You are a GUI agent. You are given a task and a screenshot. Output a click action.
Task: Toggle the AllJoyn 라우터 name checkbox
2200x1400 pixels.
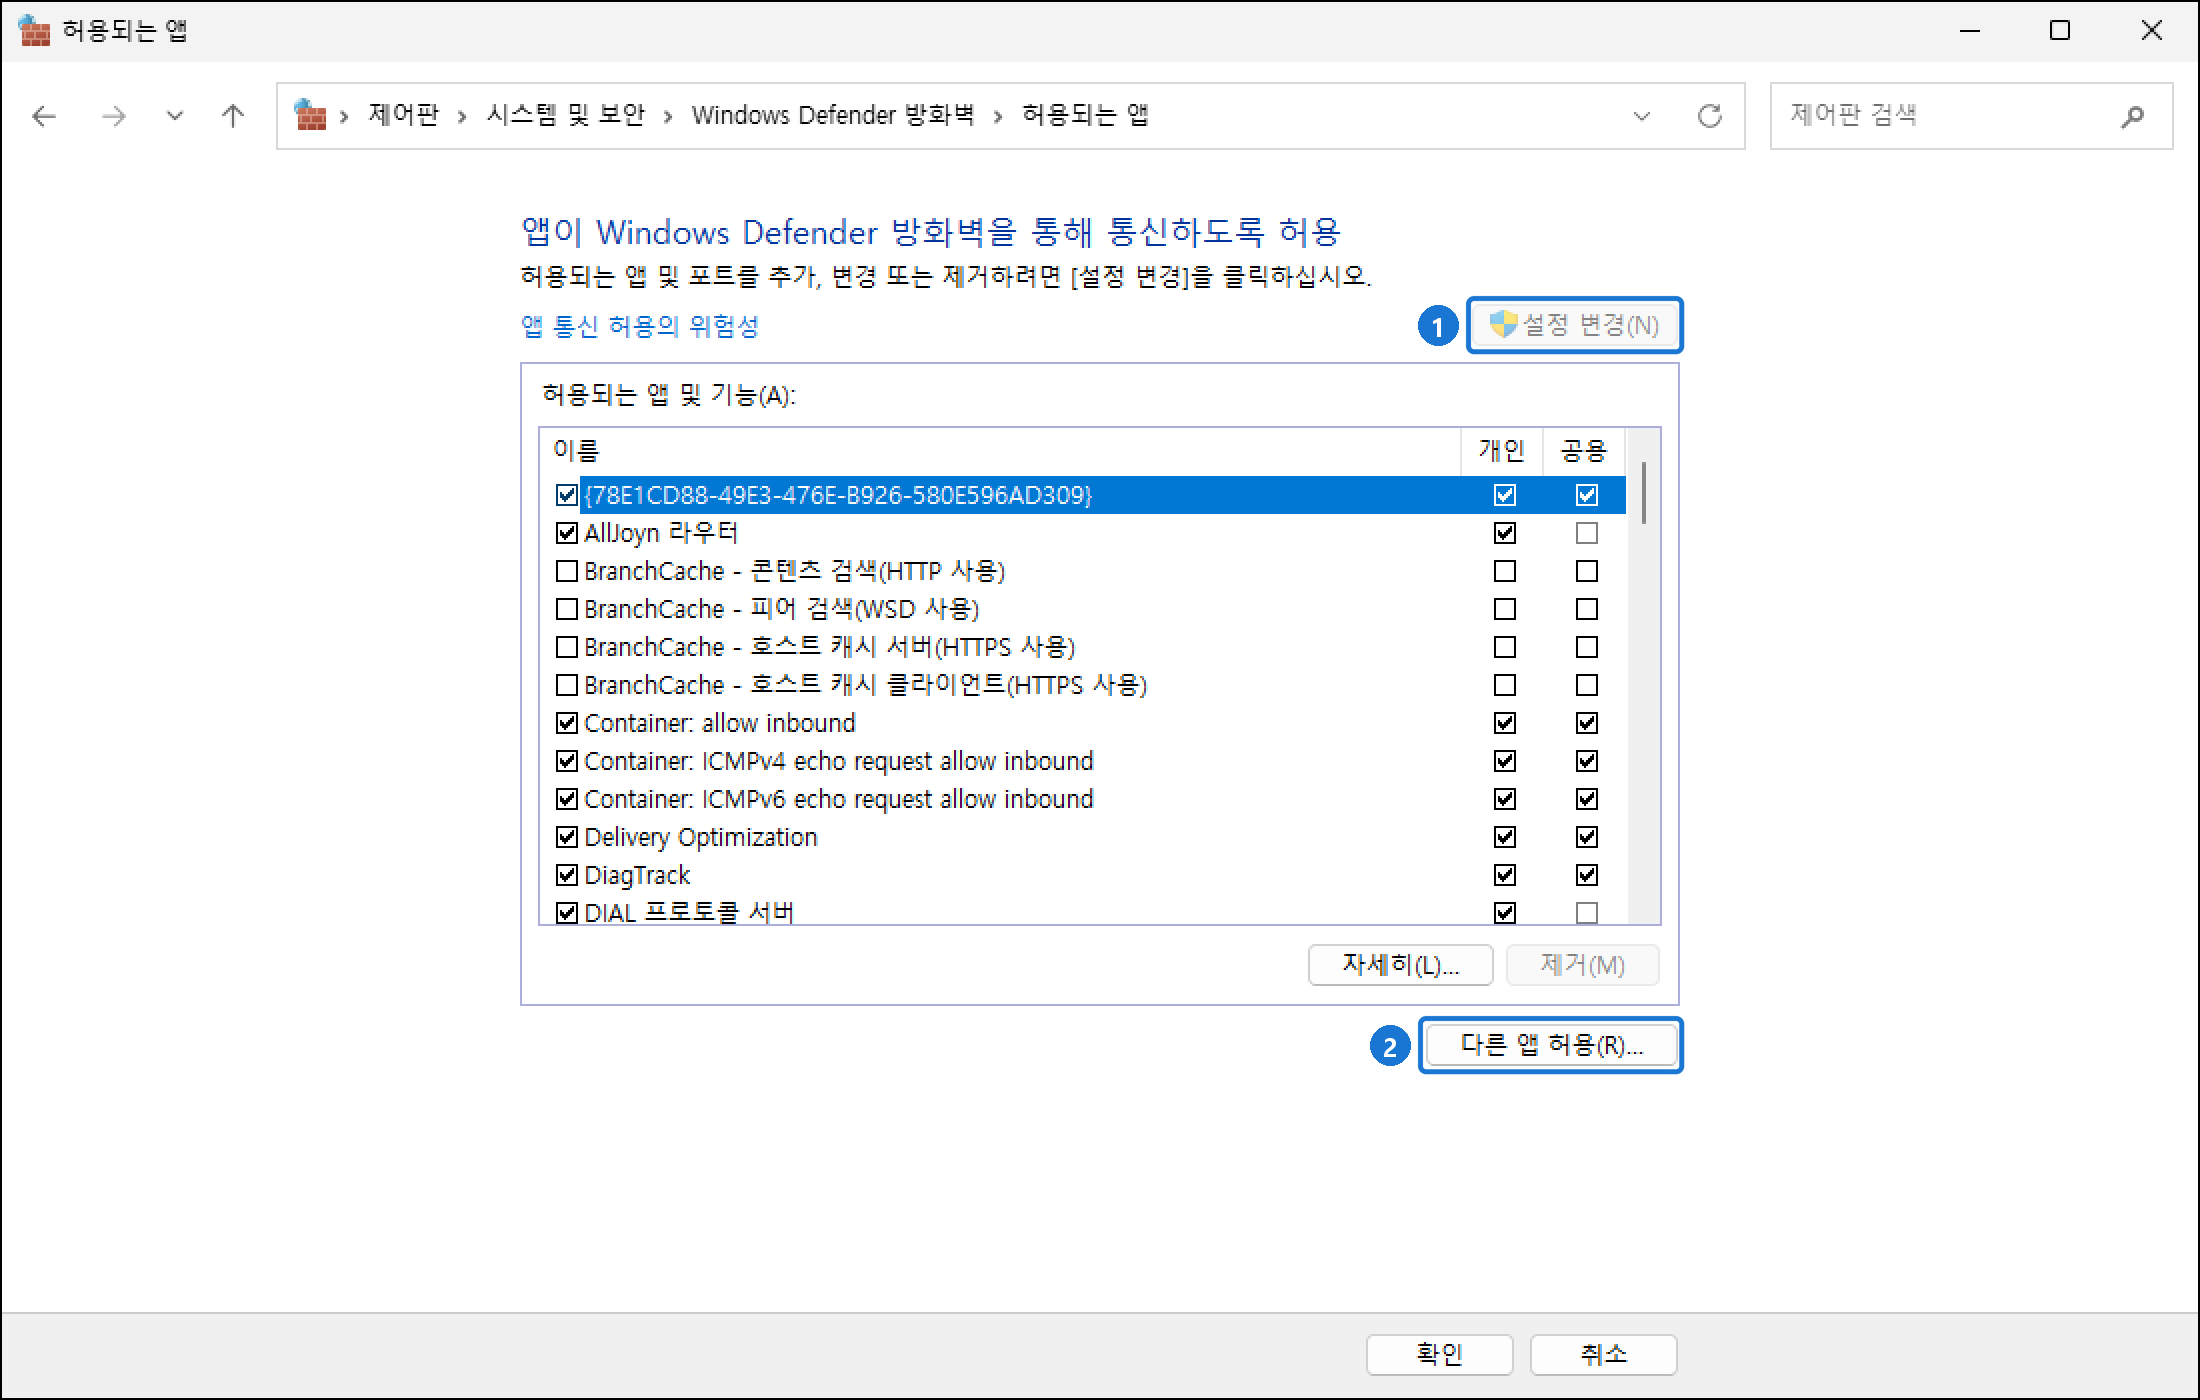tap(567, 533)
